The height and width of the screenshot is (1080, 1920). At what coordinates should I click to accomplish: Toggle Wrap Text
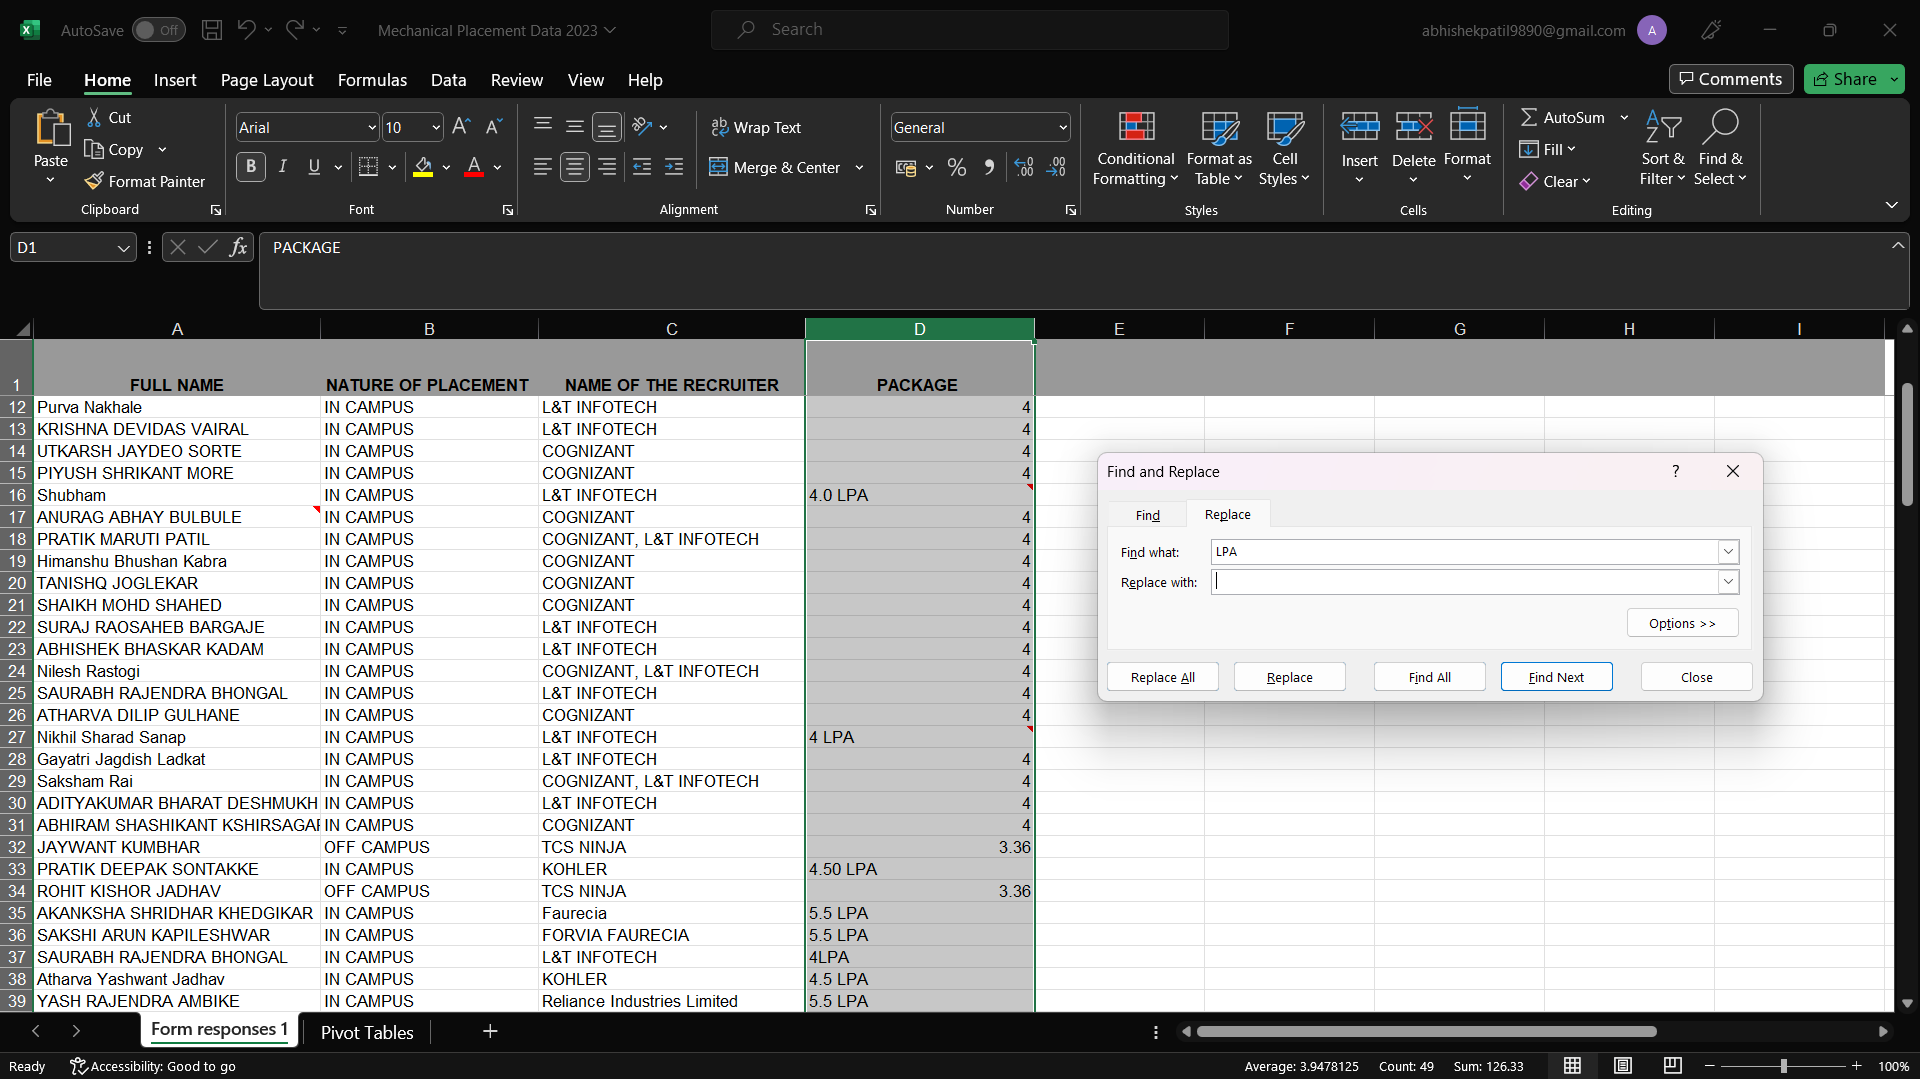[756, 127]
